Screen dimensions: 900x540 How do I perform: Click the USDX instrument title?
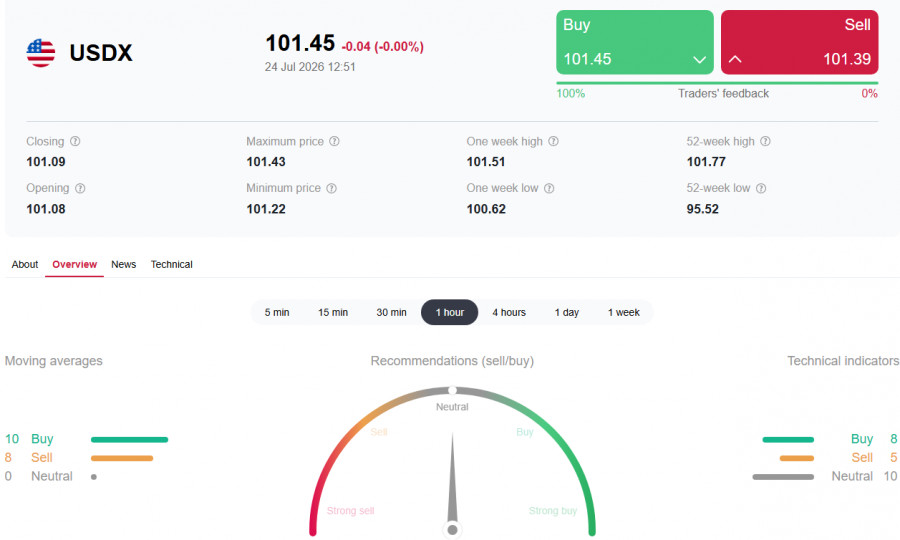101,53
